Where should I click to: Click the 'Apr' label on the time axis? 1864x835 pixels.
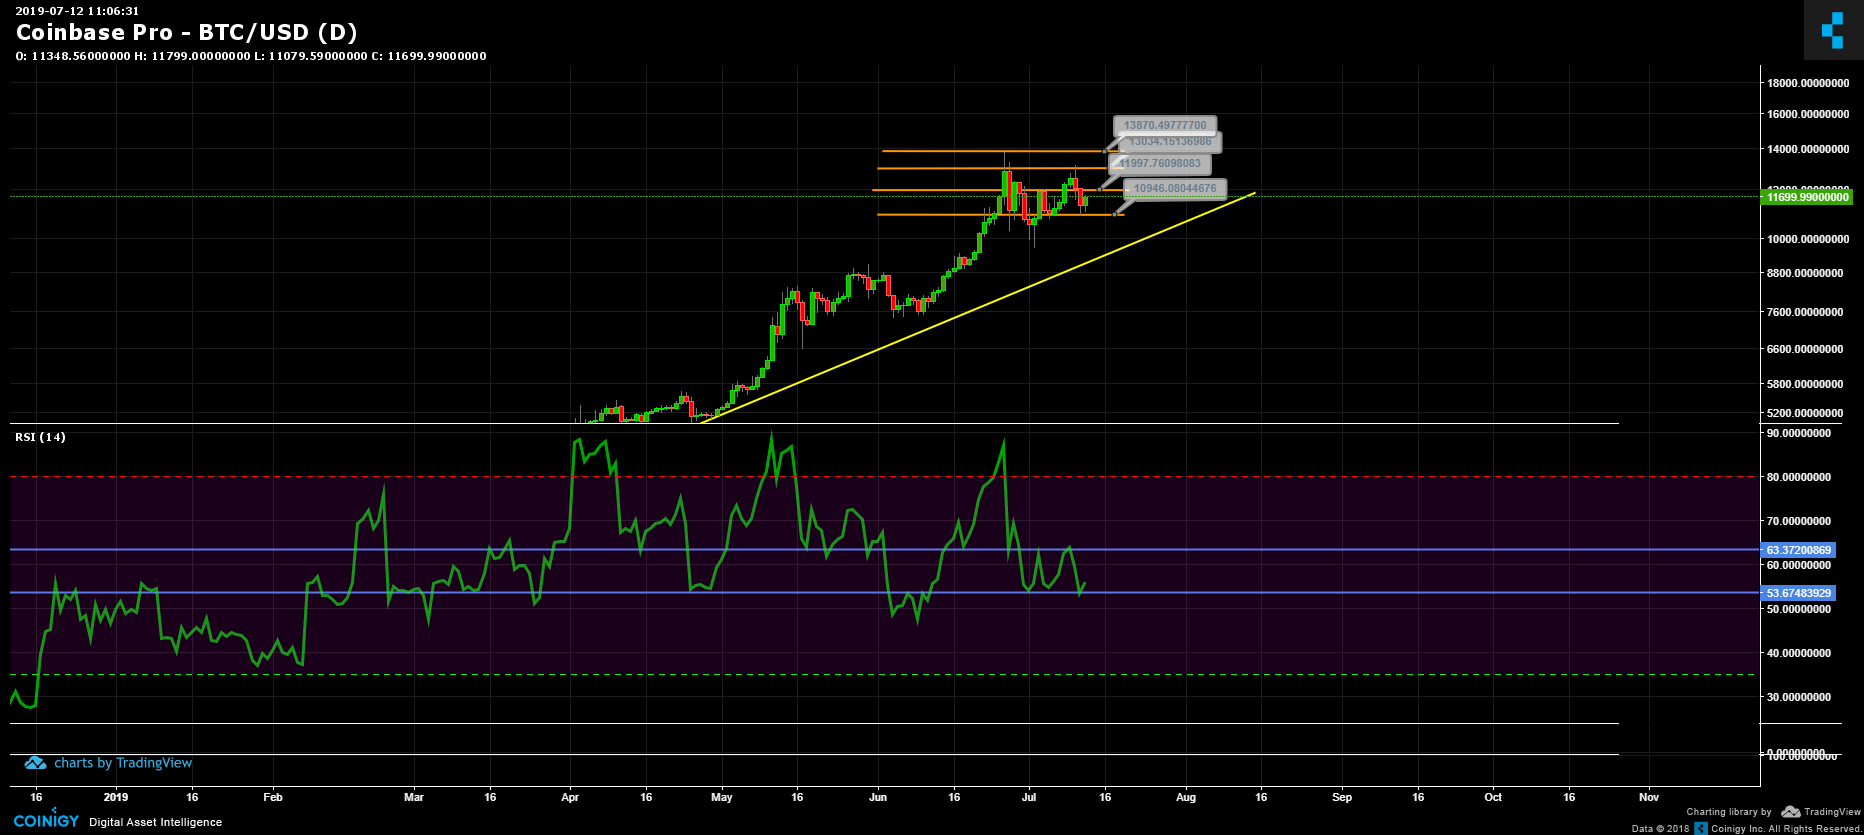(x=570, y=797)
